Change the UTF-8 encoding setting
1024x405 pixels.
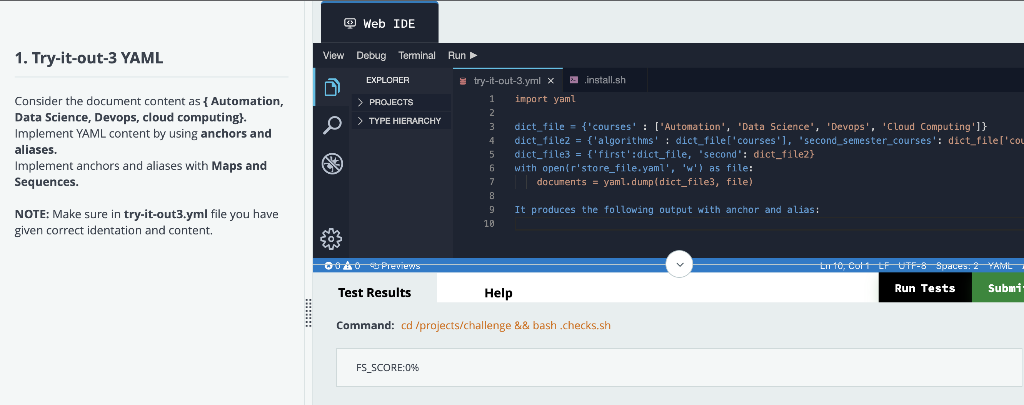tap(913, 266)
